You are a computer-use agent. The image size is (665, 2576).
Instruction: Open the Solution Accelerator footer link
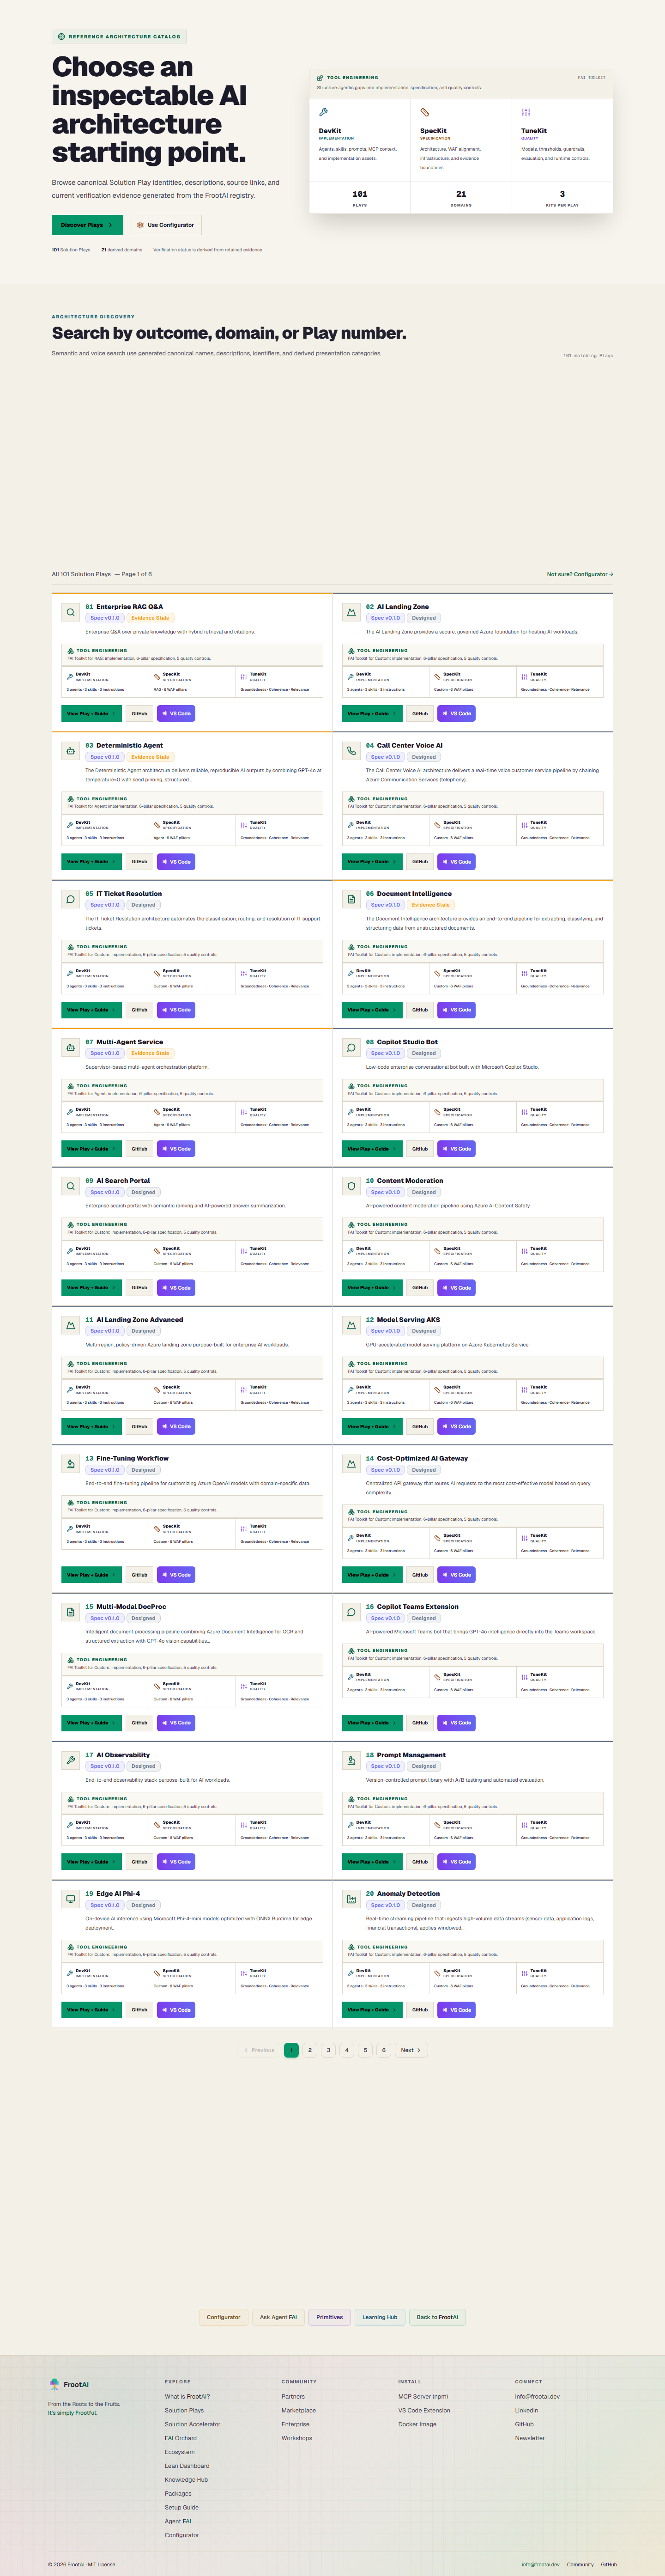pos(193,2424)
